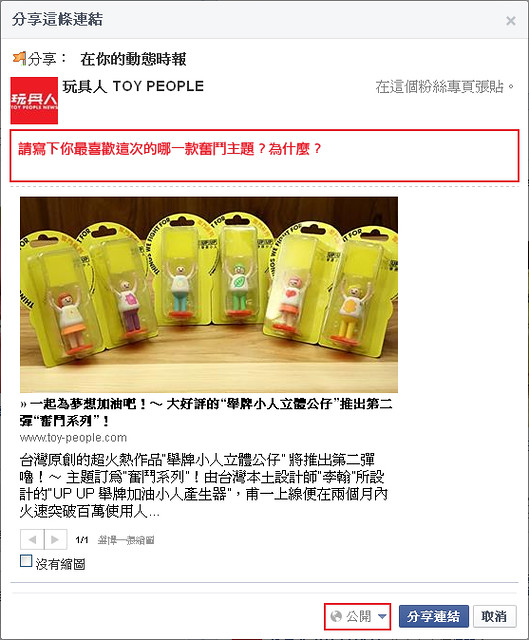Expand the 公開 privacy dropdown arrow
Viewport: 529px width, 640px height.
382,616
